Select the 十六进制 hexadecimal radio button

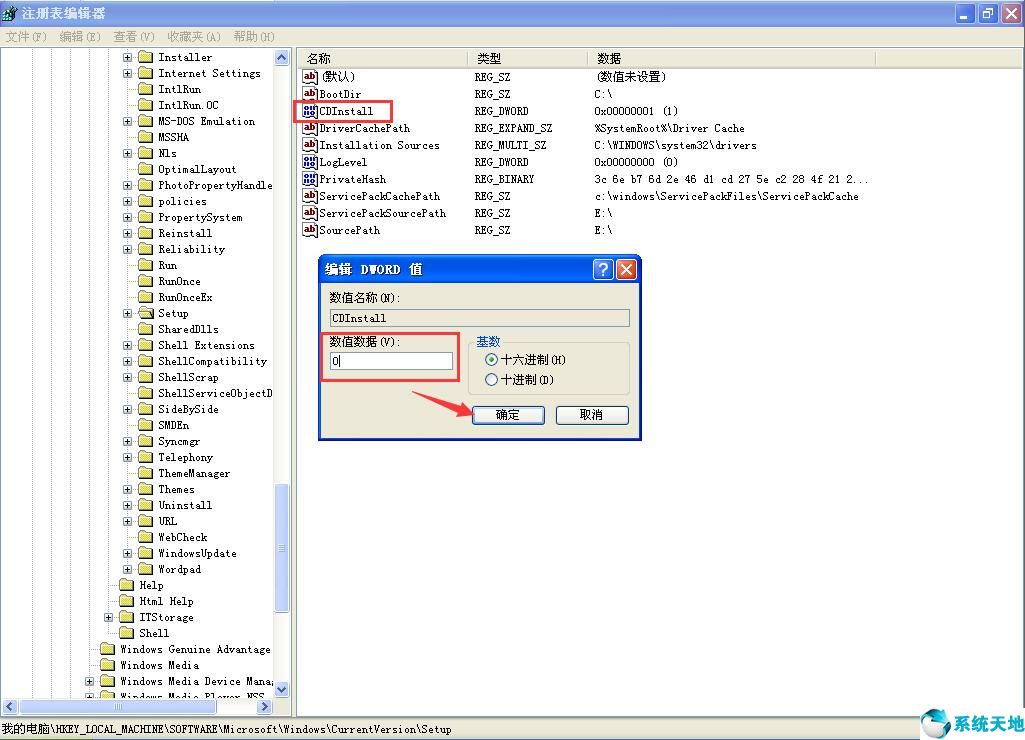pos(492,360)
